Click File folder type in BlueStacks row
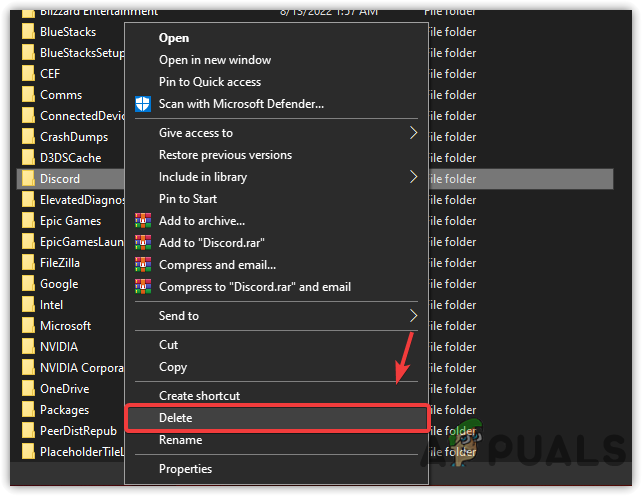Image resolution: width=642 pixels, height=496 pixels. (453, 32)
